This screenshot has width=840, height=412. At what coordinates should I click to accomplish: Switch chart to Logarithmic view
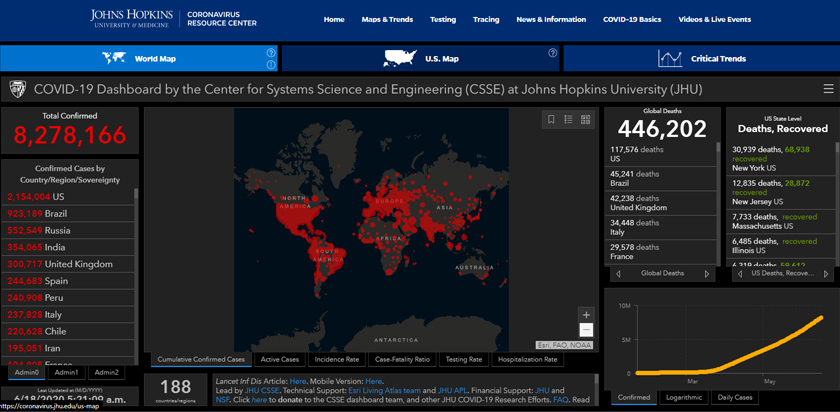(x=685, y=397)
